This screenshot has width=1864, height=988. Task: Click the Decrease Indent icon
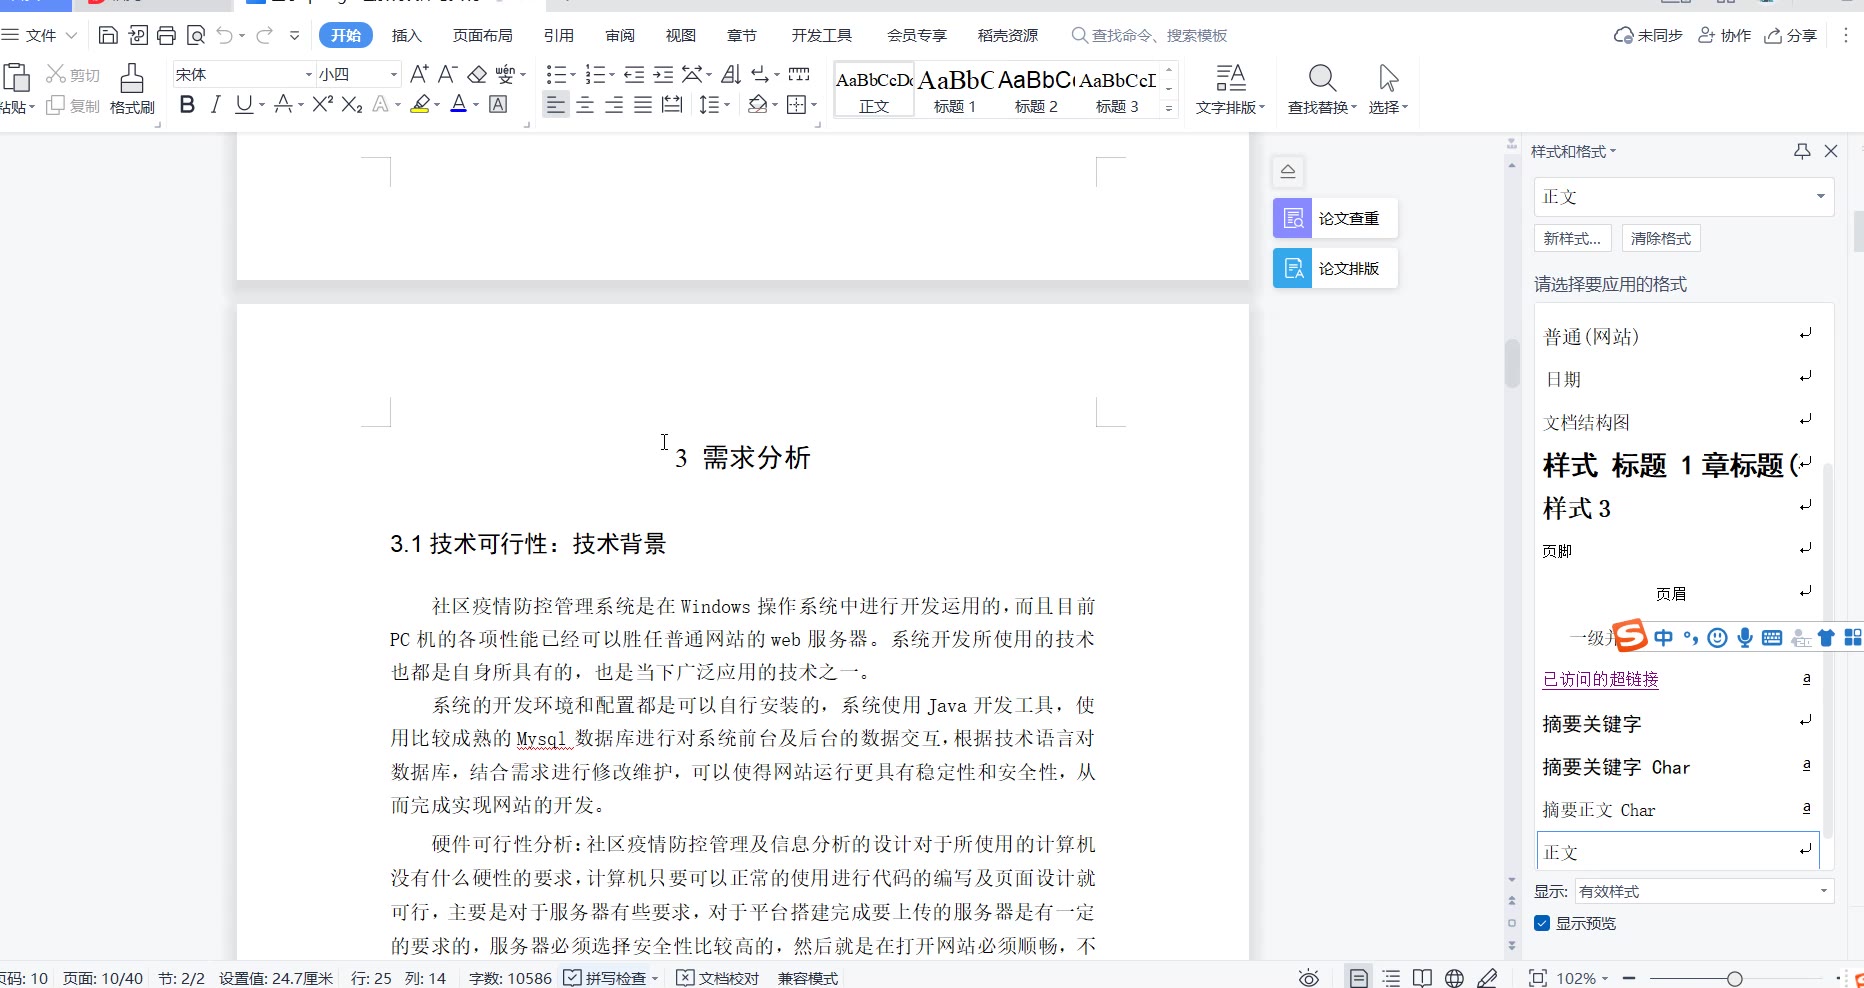pos(634,74)
